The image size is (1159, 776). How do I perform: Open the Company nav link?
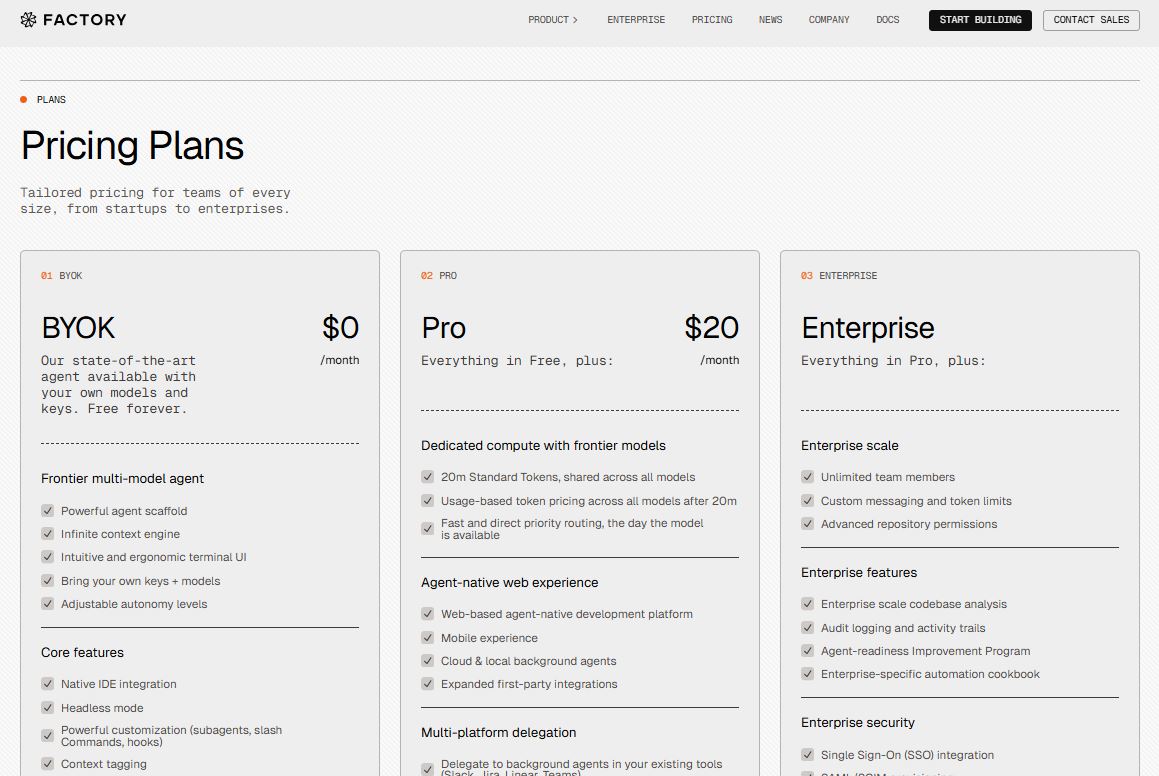(829, 20)
